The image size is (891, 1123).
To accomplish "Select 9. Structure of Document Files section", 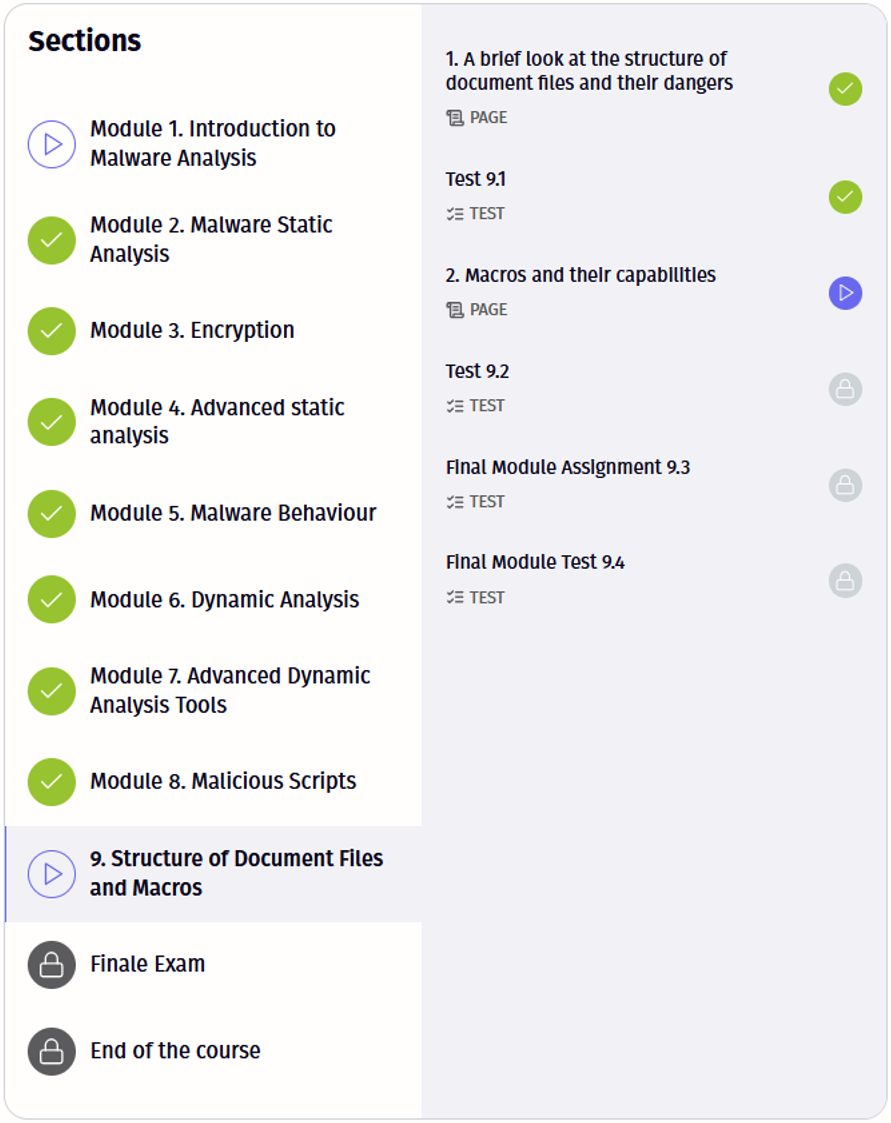I will pyautogui.click(x=236, y=873).
